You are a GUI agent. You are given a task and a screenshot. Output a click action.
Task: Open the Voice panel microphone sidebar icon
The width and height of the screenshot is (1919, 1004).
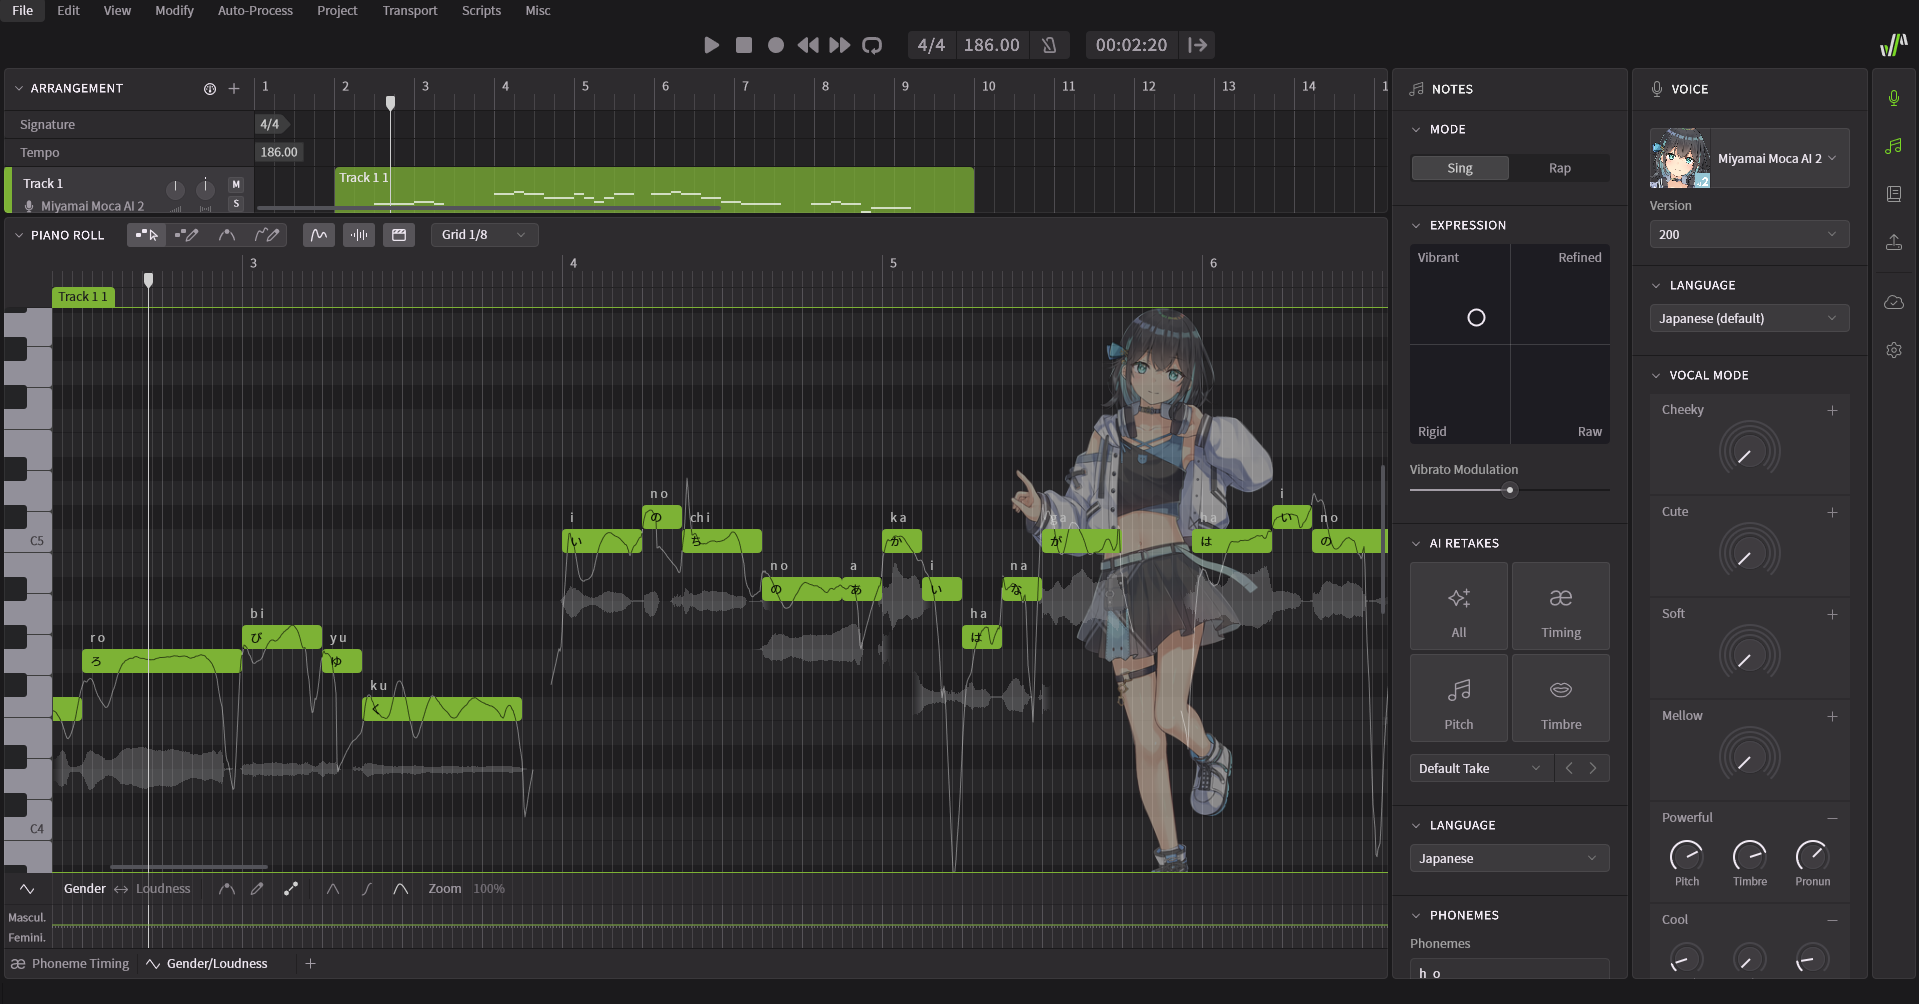[1893, 98]
